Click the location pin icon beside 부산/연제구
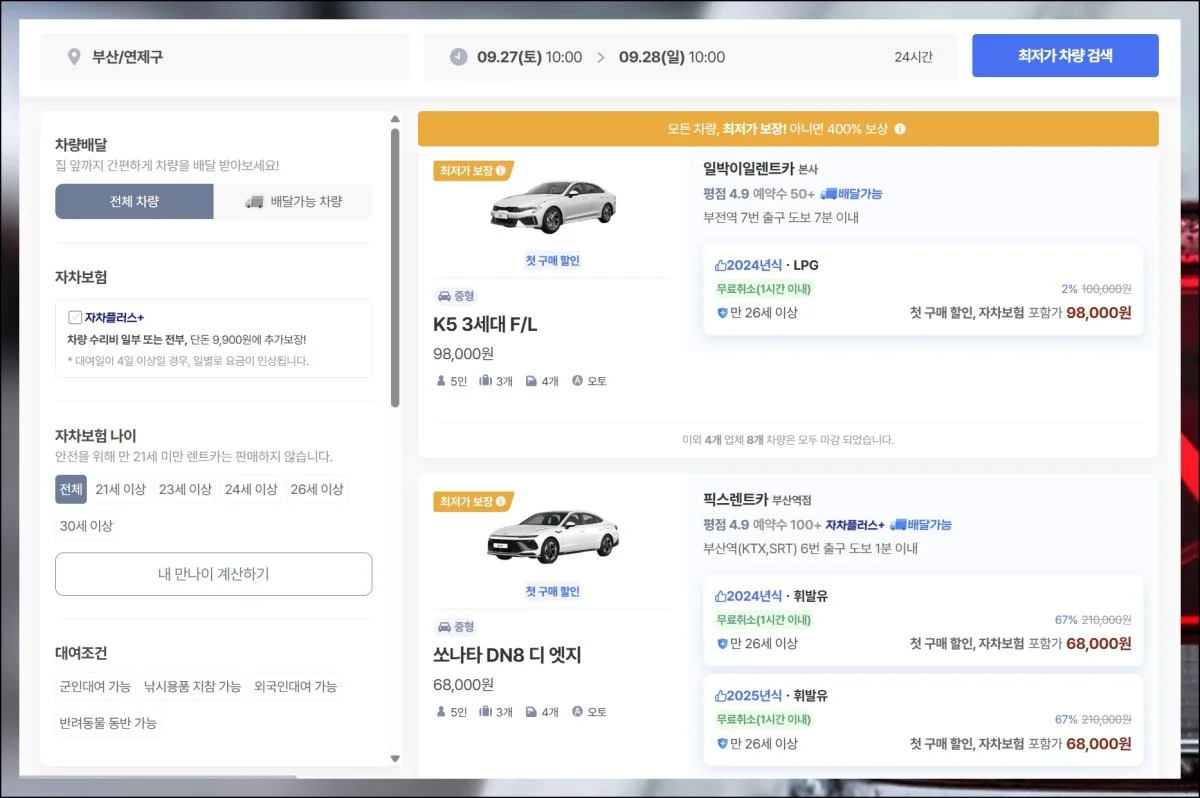 pos(74,57)
